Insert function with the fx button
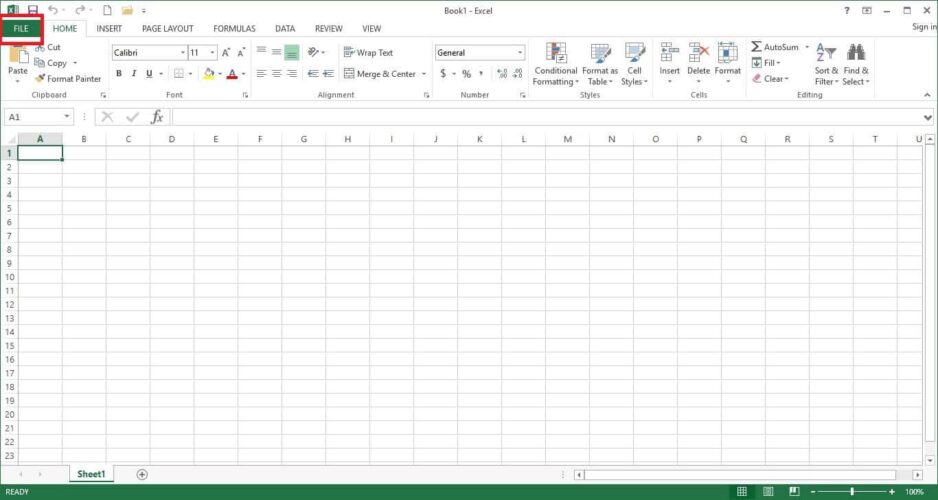The height and width of the screenshot is (500, 938). (x=157, y=117)
